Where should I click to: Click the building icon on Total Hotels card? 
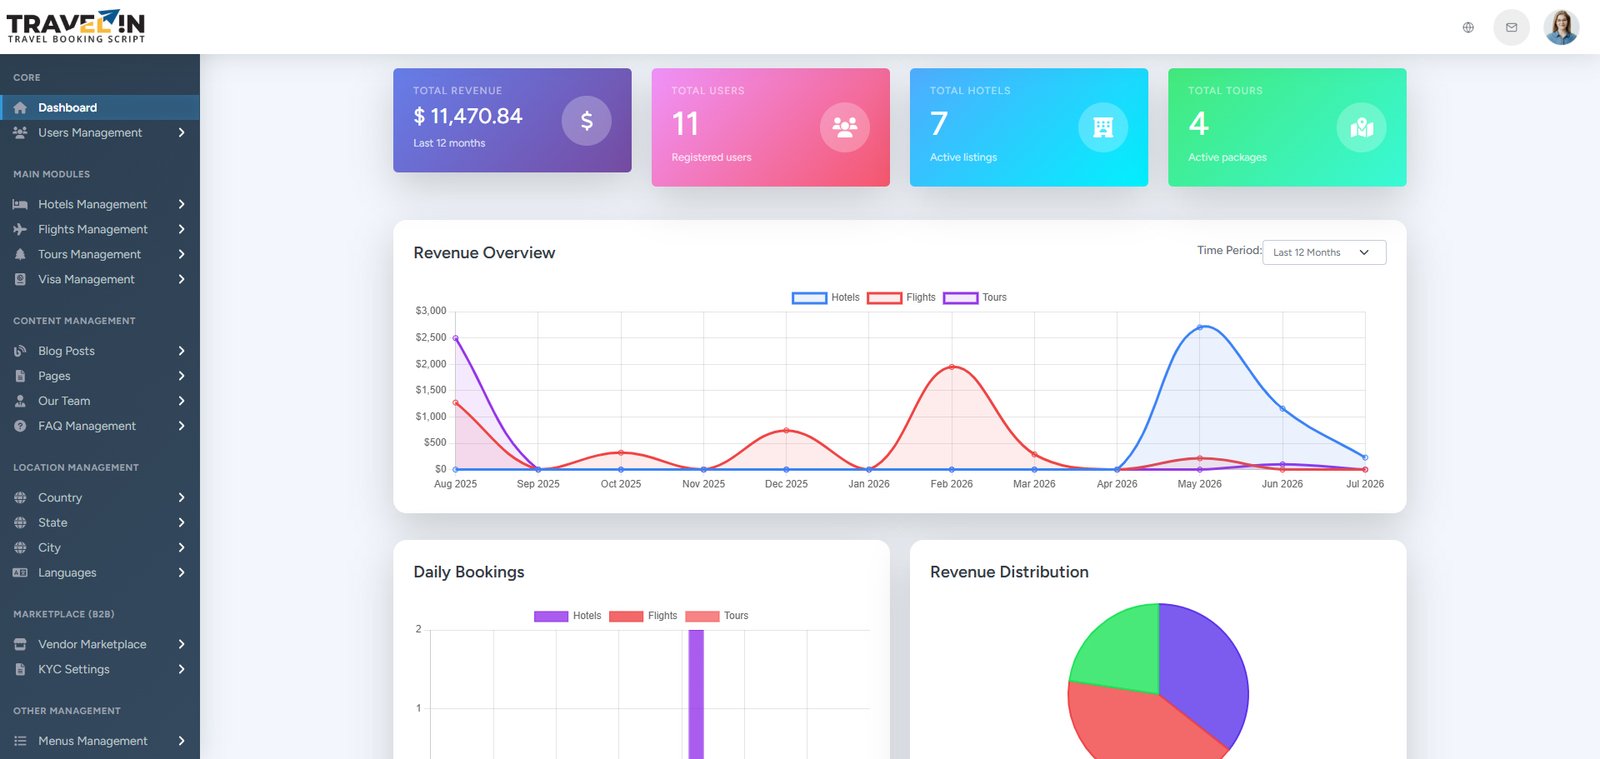tap(1103, 127)
